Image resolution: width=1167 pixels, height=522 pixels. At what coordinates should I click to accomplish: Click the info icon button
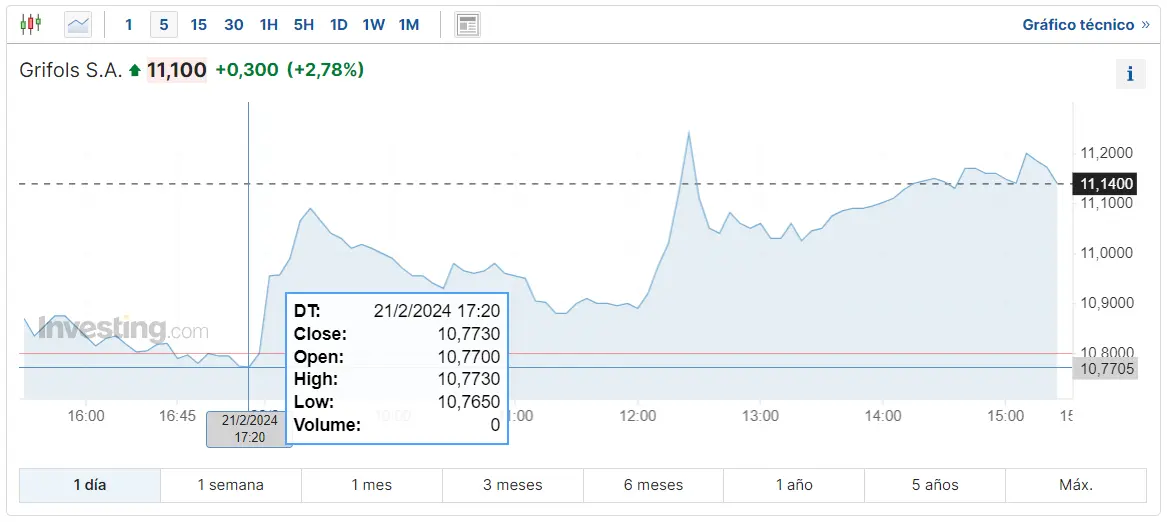pyautogui.click(x=1130, y=73)
